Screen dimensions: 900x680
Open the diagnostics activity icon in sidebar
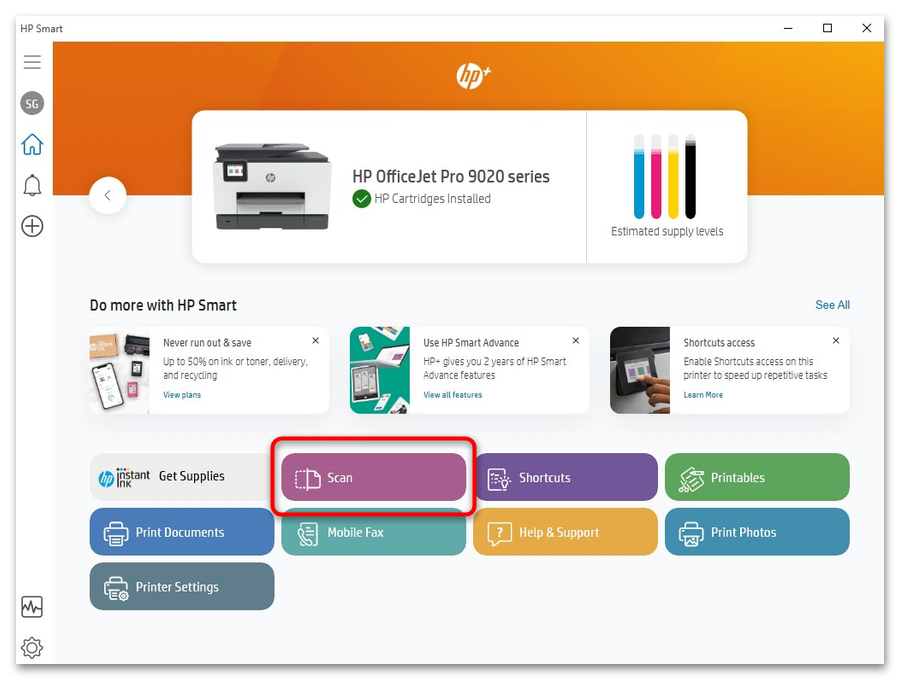(32, 607)
